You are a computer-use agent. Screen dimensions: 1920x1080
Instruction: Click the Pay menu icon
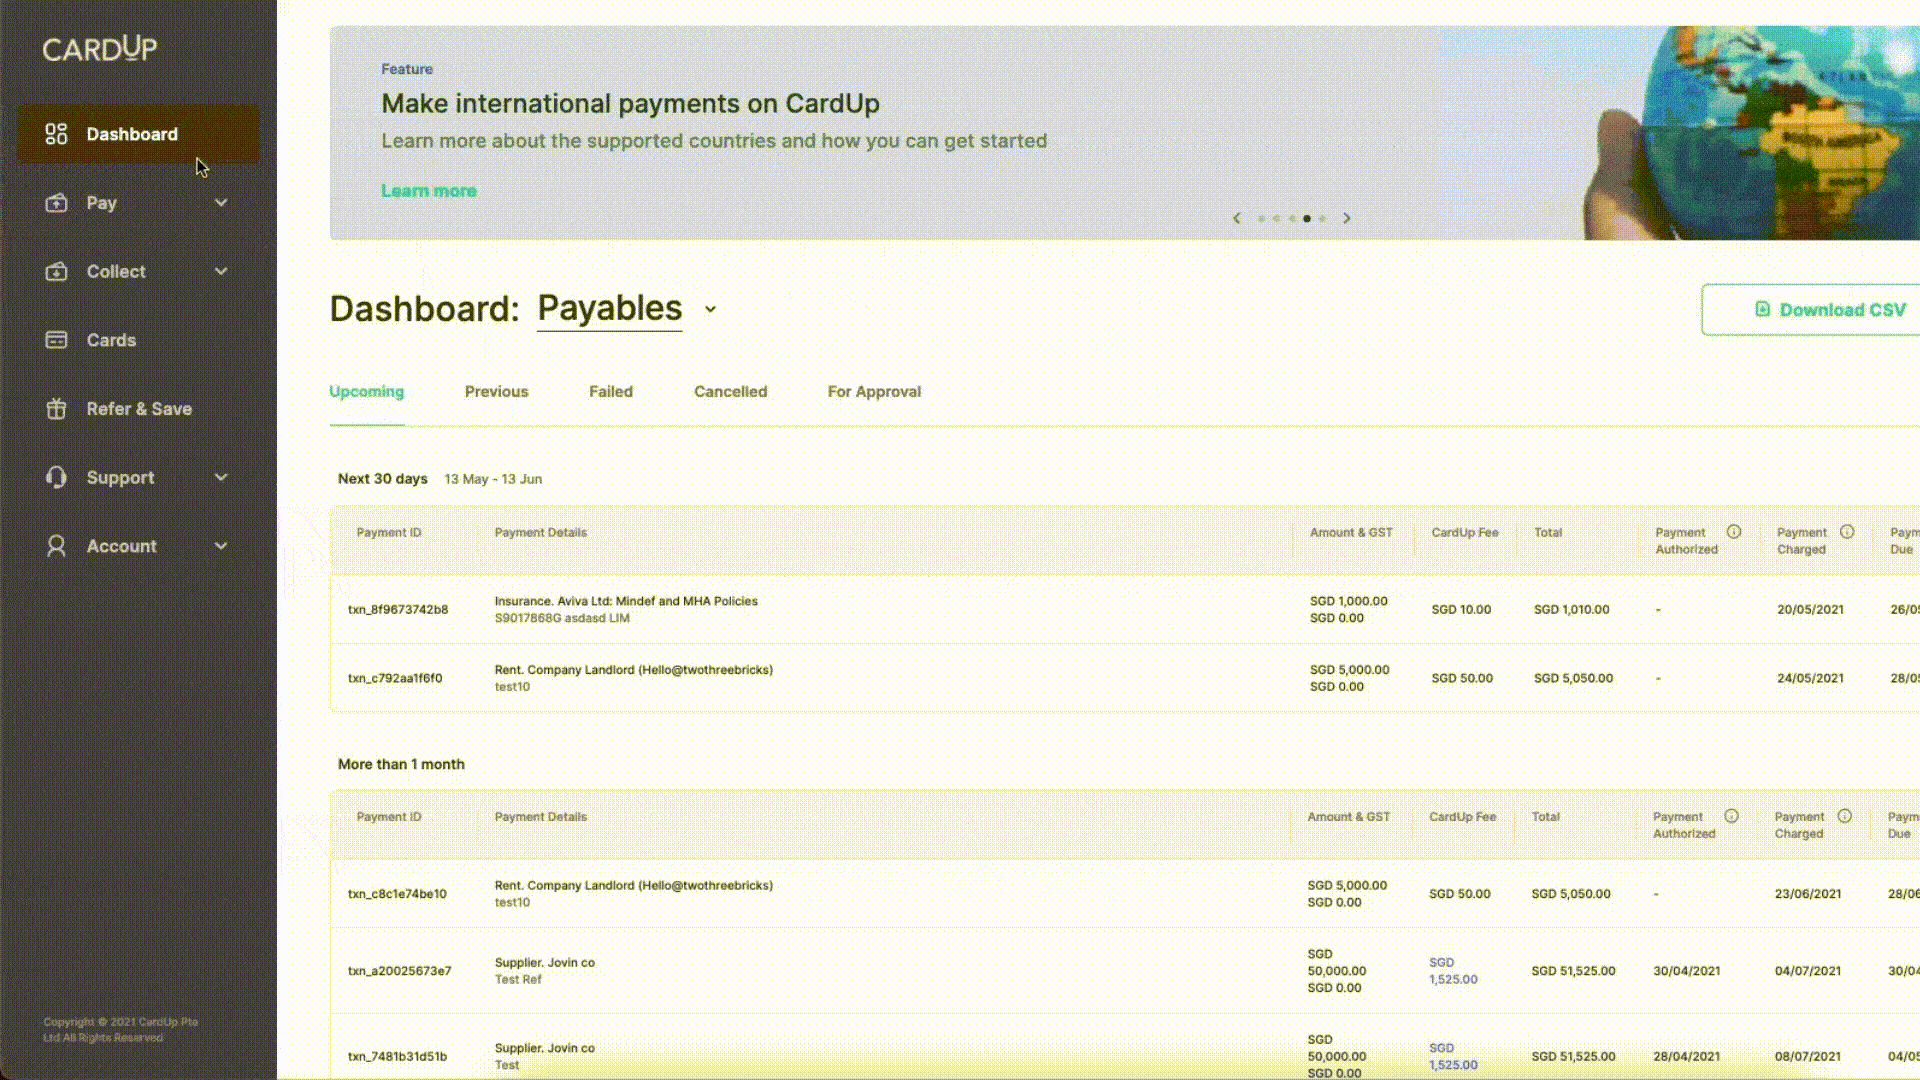pos(55,203)
